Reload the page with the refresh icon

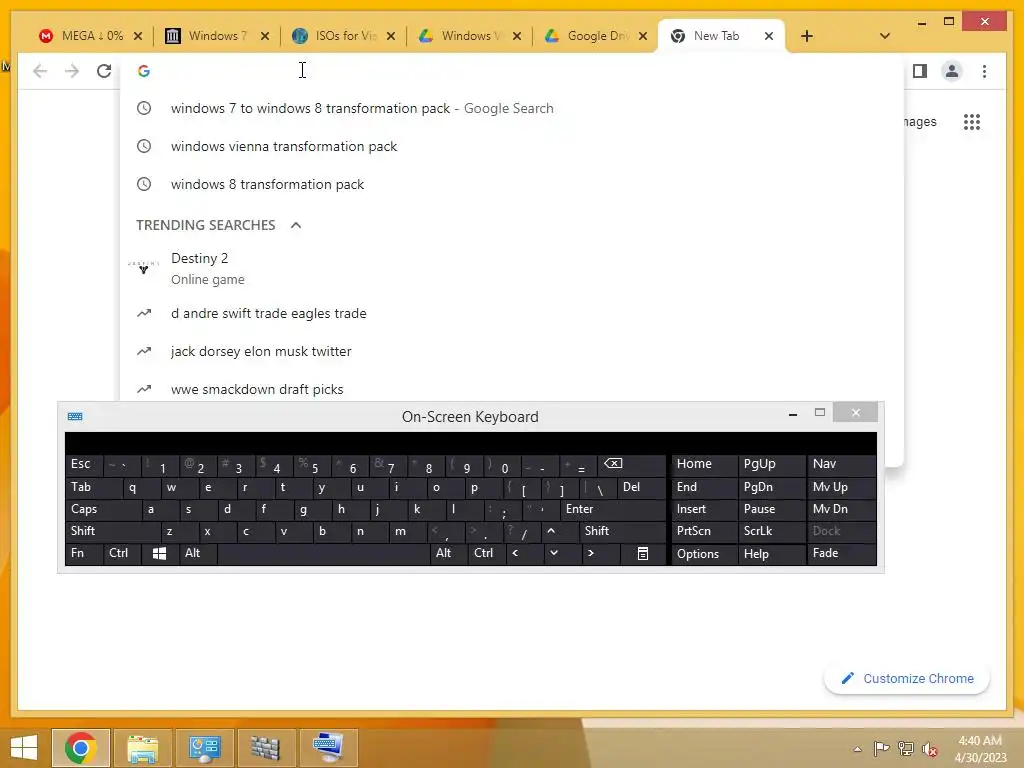tap(104, 71)
